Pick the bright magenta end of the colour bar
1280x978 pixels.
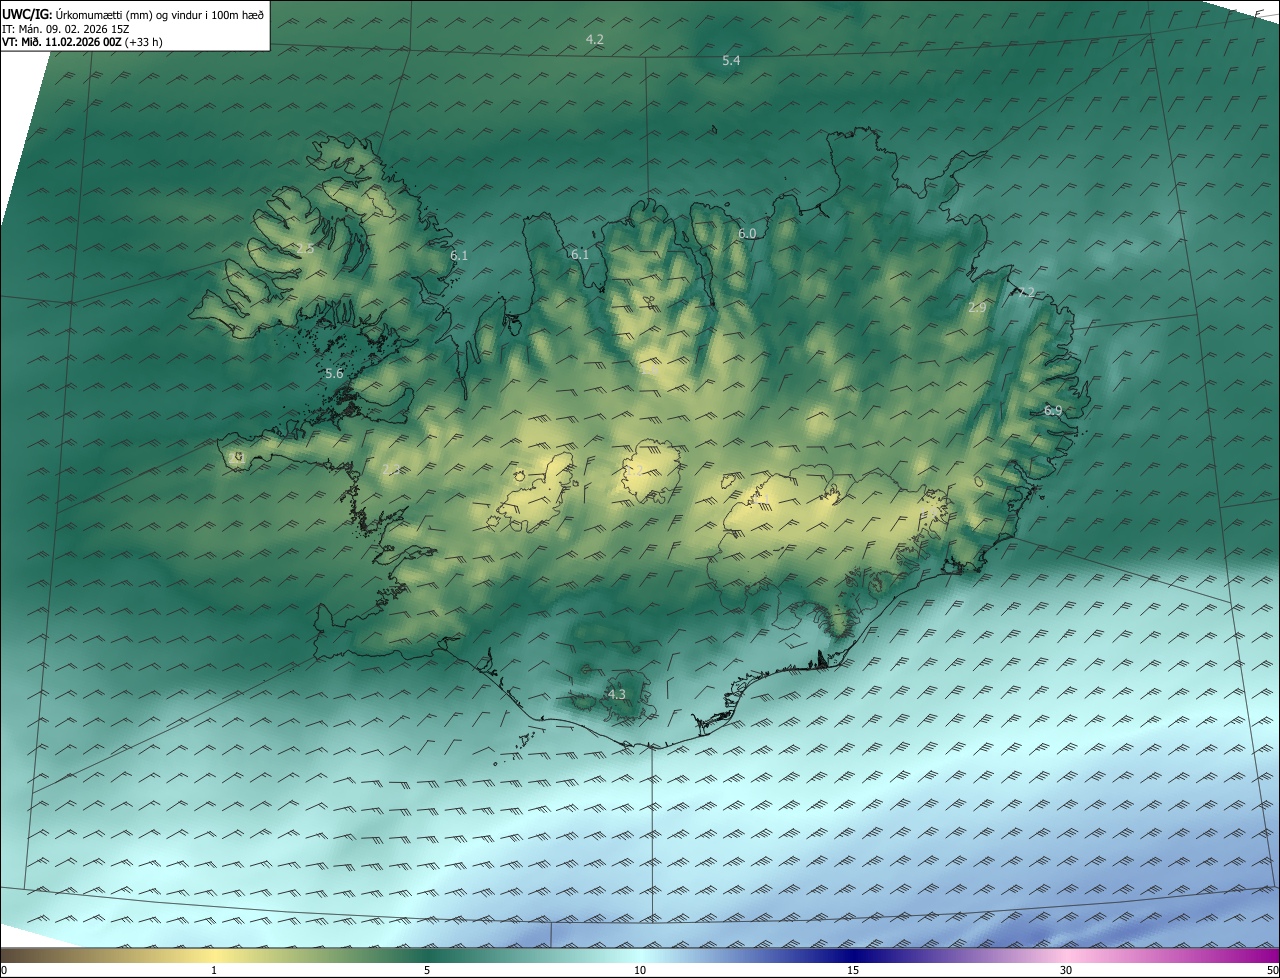click(x=1260, y=956)
